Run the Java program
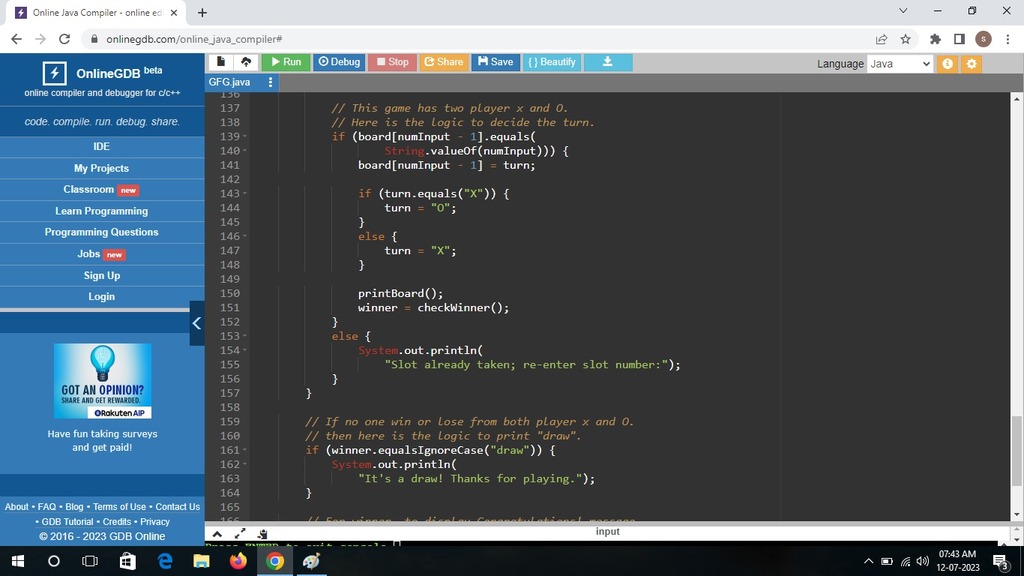Image resolution: width=1024 pixels, height=576 pixels. (x=285, y=62)
